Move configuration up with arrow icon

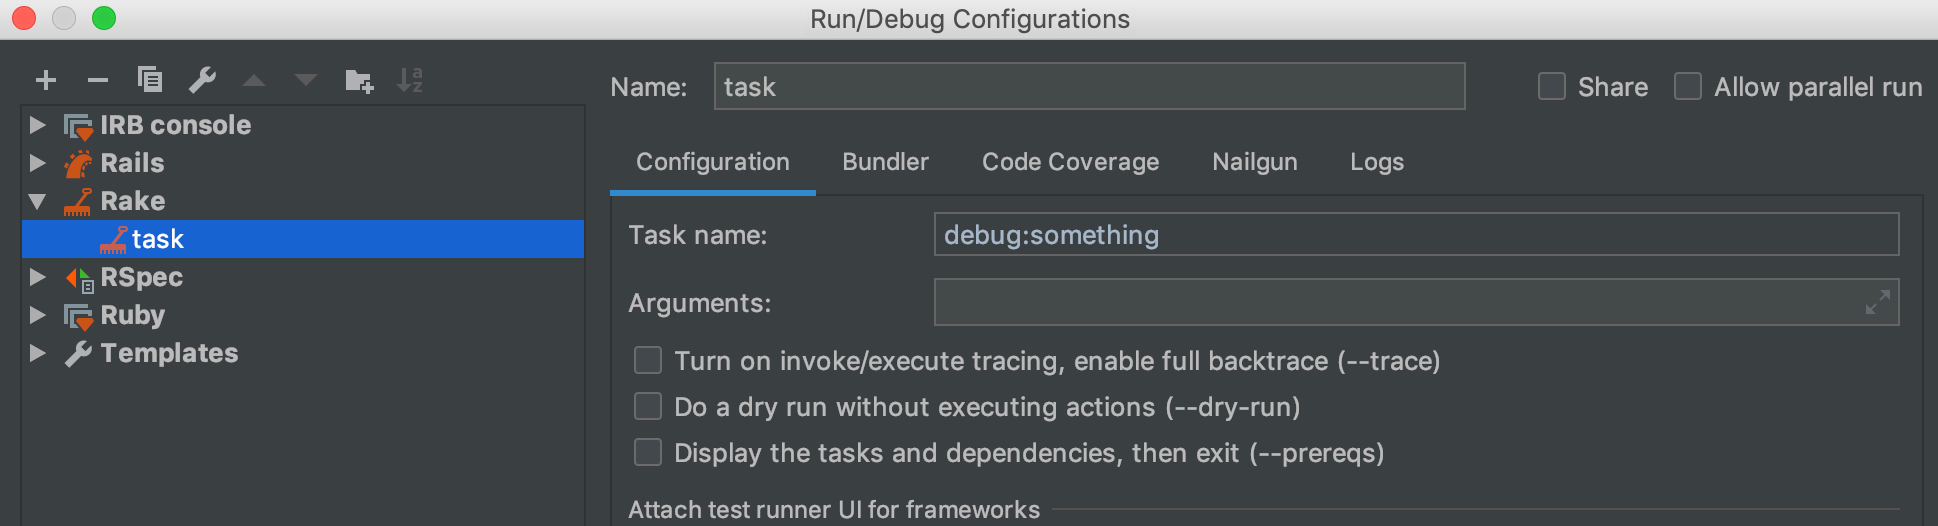click(254, 80)
